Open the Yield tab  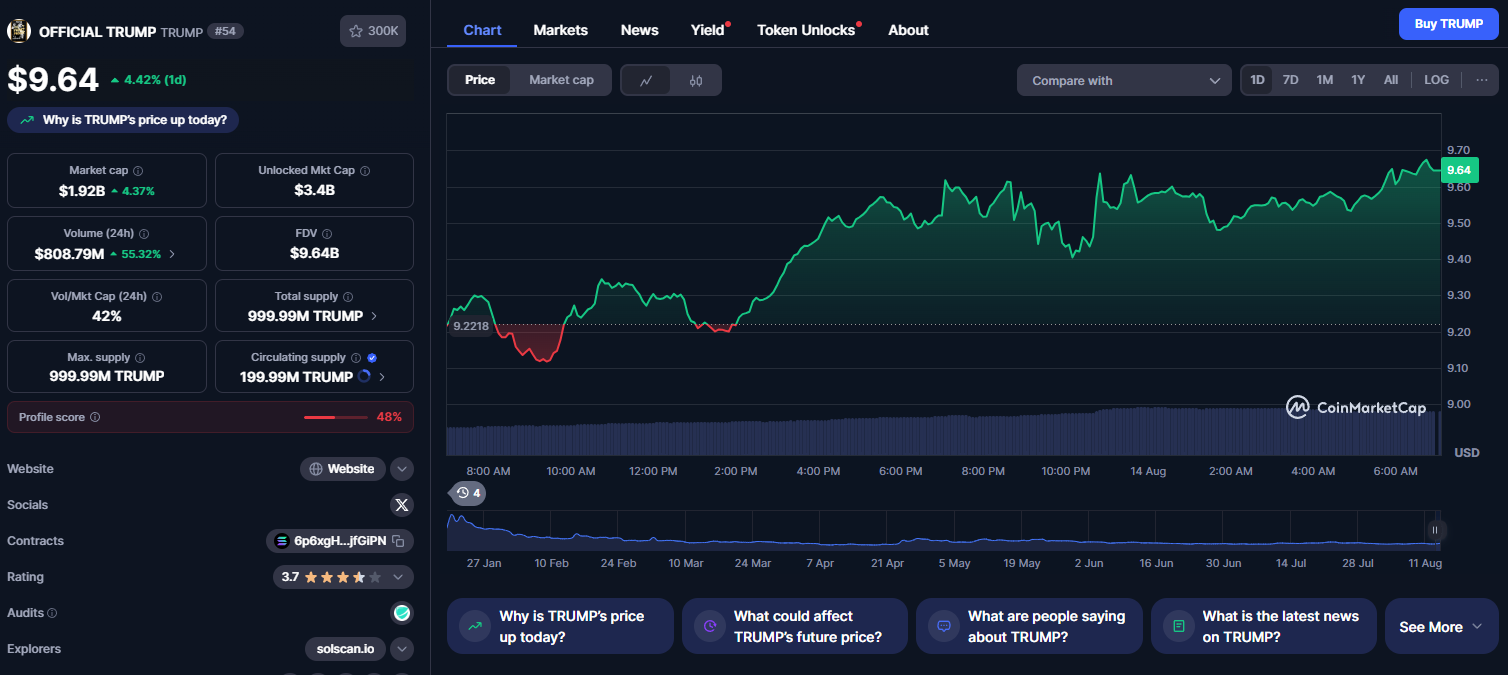pos(708,30)
